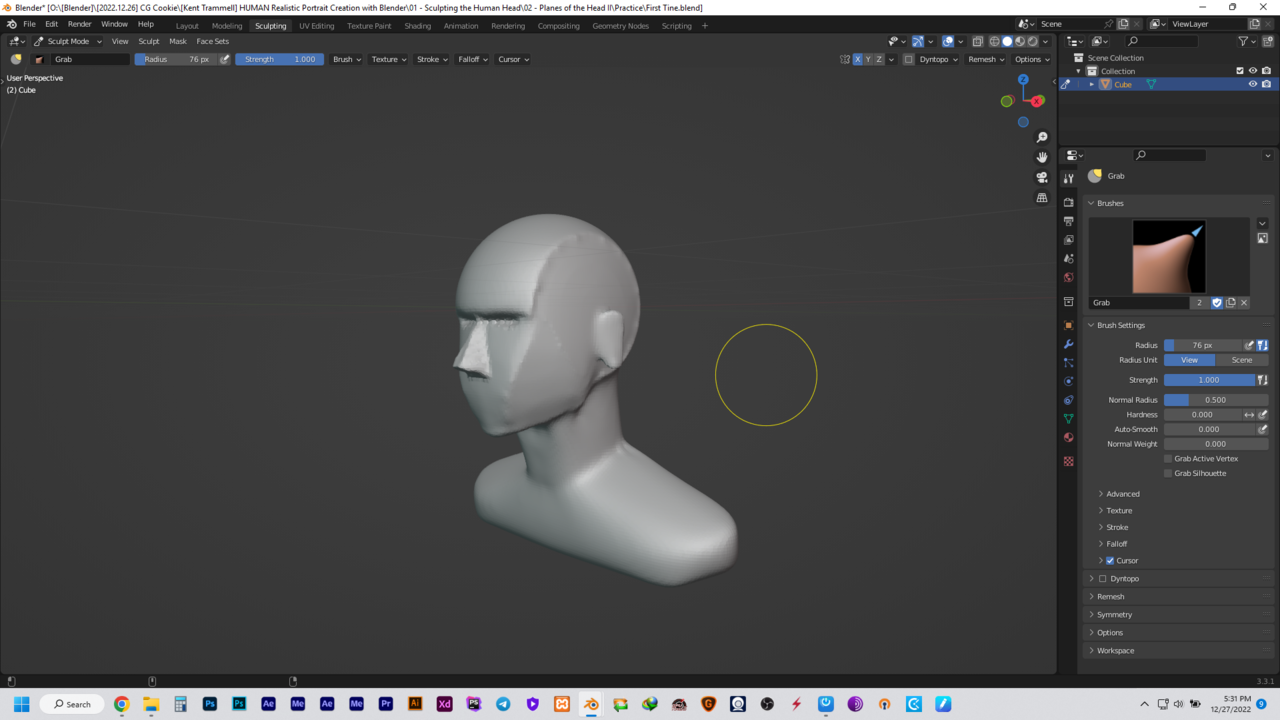Toggle camera view with the camera icon
This screenshot has width=1280, height=720.
[x=1042, y=178]
